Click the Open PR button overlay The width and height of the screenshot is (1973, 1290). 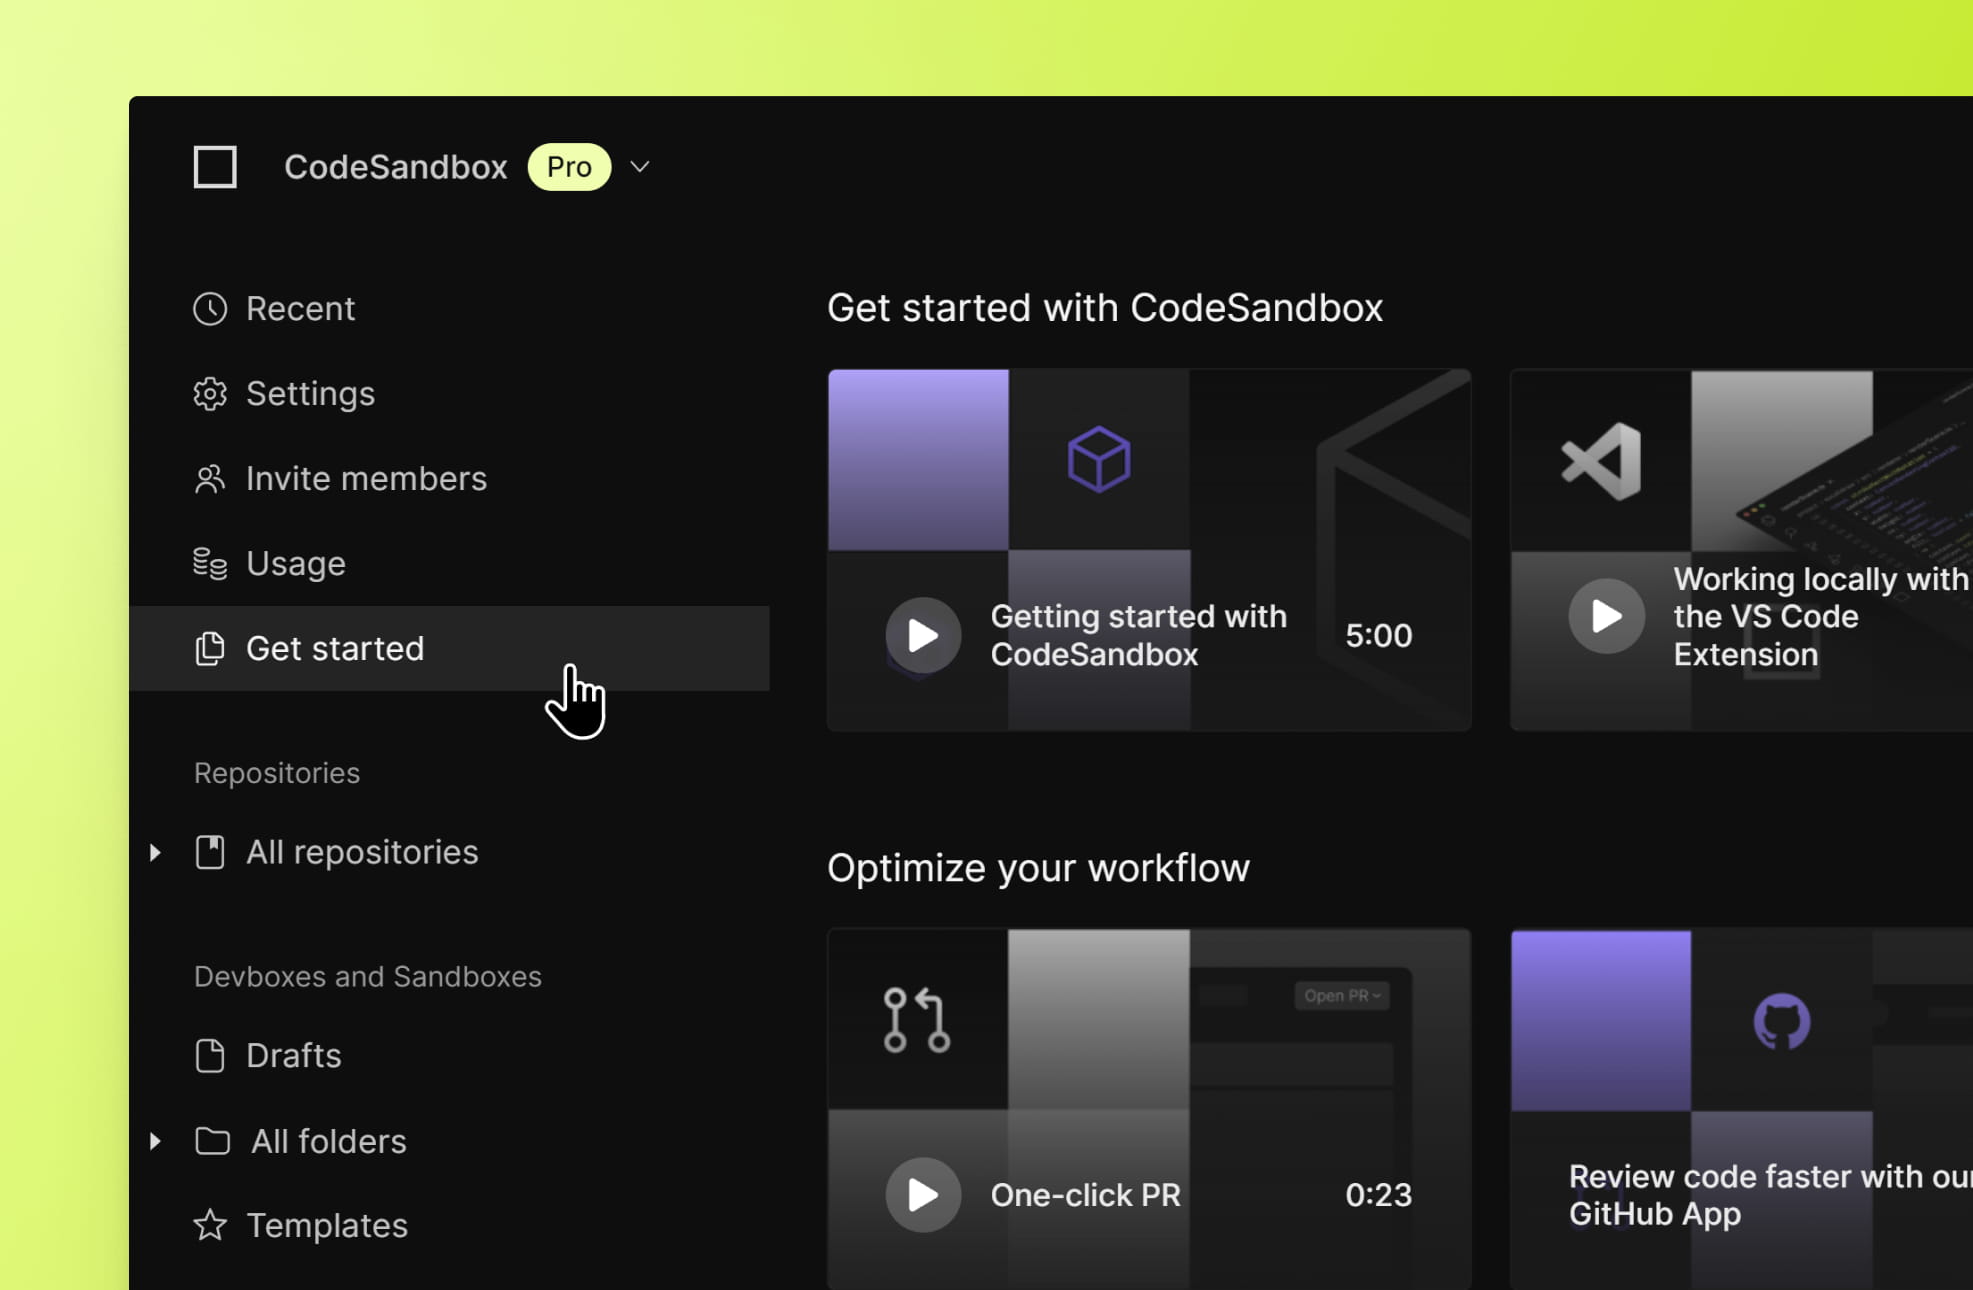pyautogui.click(x=1338, y=995)
